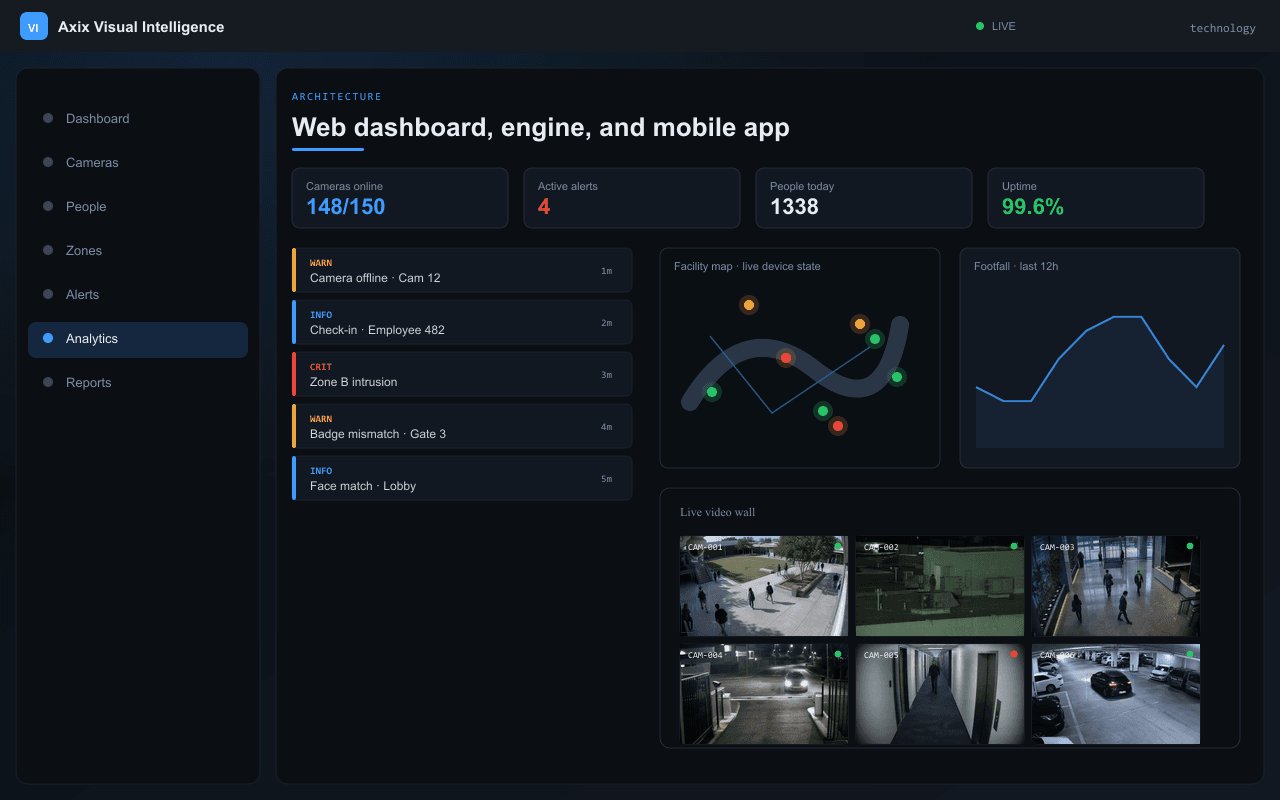Select the Reports menu item
The image size is (1280, 800).
coord(138,382)
